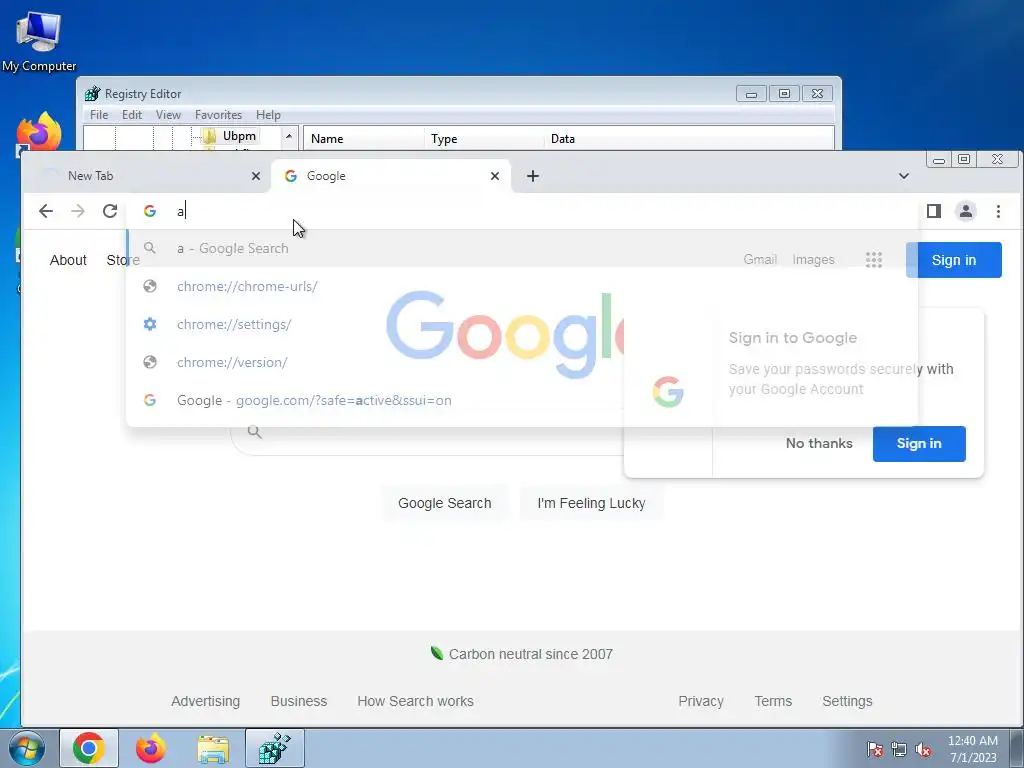This screenshot has width=1024, height=768.
Task: Expand the tab search chevron
Action: click(x=903, y=176)
